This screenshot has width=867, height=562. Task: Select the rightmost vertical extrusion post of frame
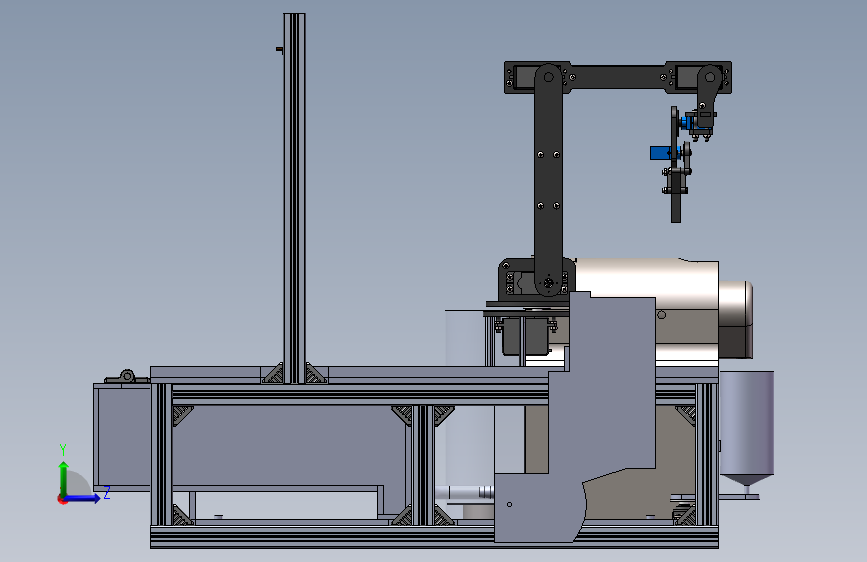pyautogui.click(x=707, y=455)
